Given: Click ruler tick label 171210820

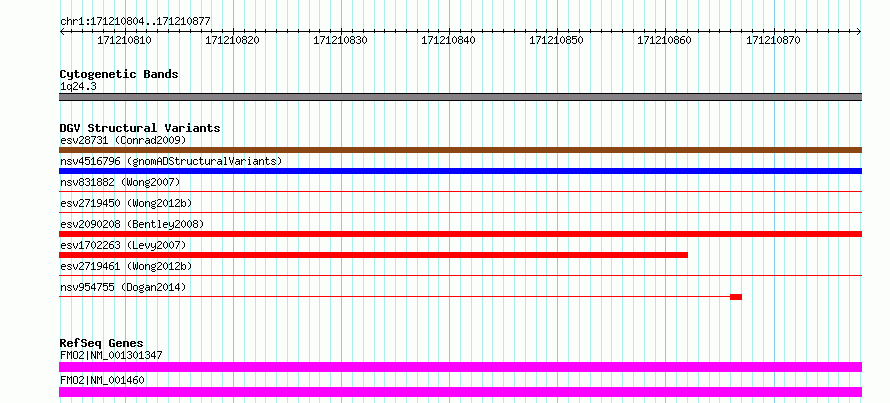Looking at the screenshot, I should click(x=232, y=40).
